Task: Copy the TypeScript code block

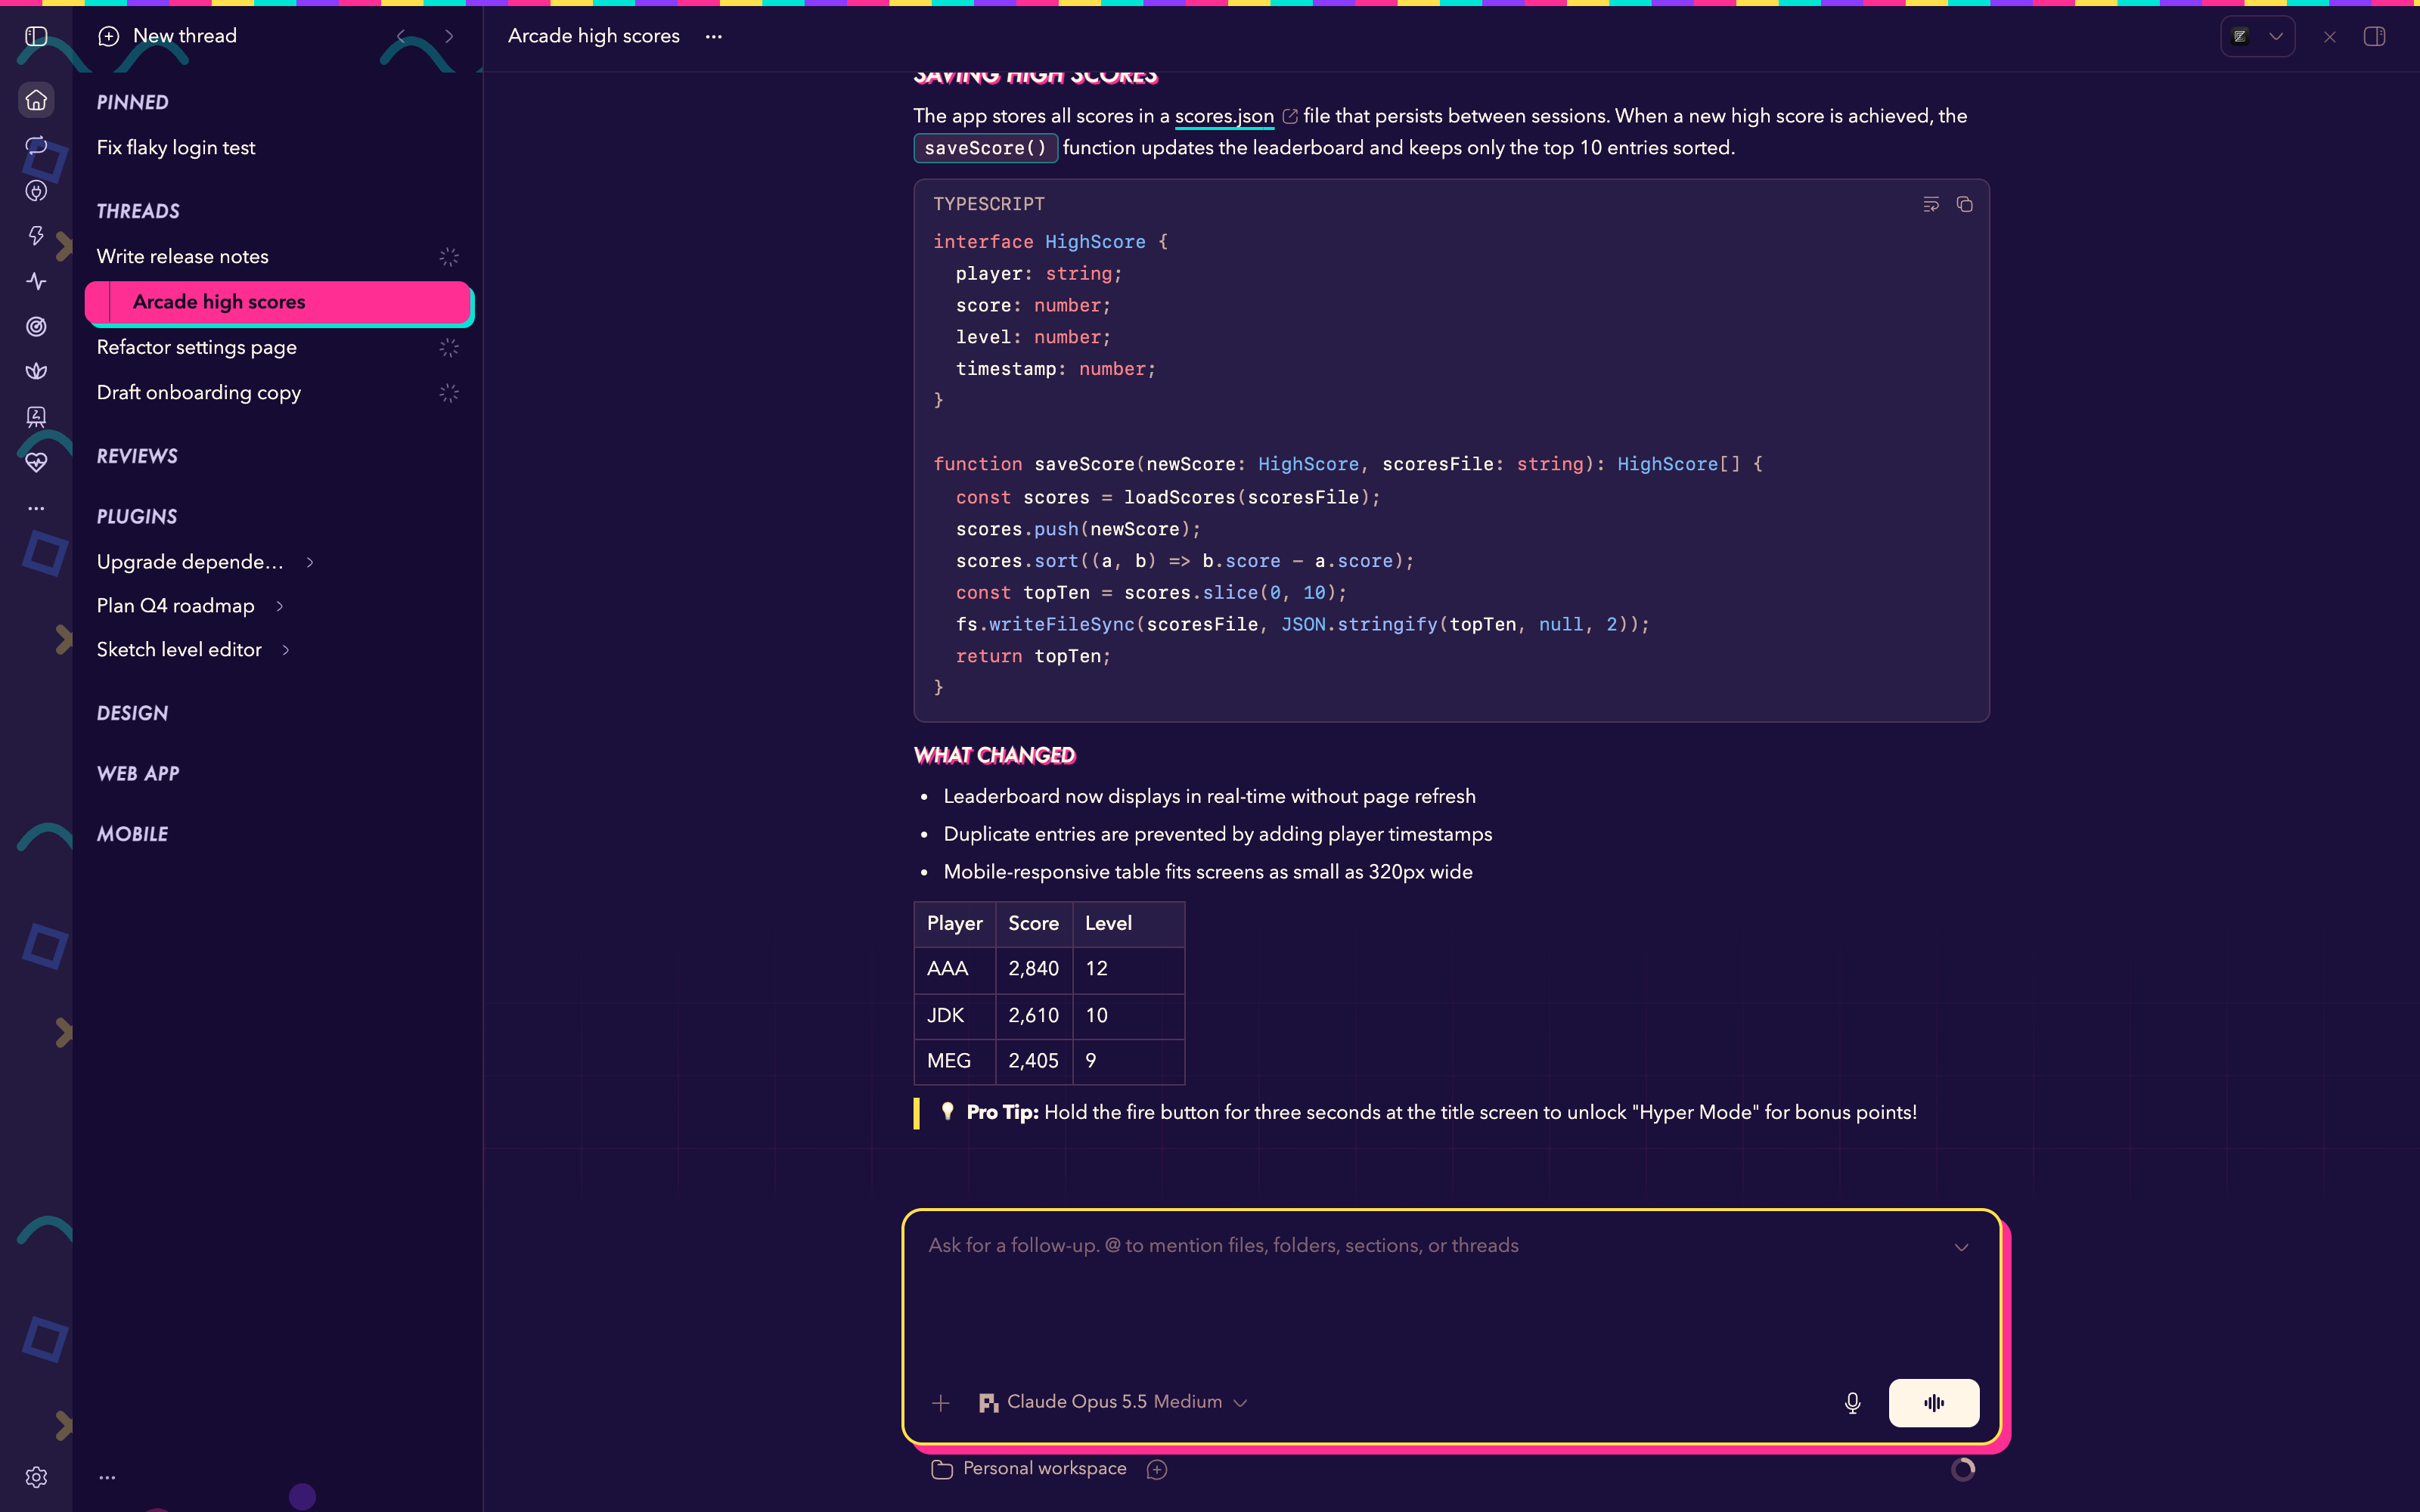Action: (x=1965, y=204)
